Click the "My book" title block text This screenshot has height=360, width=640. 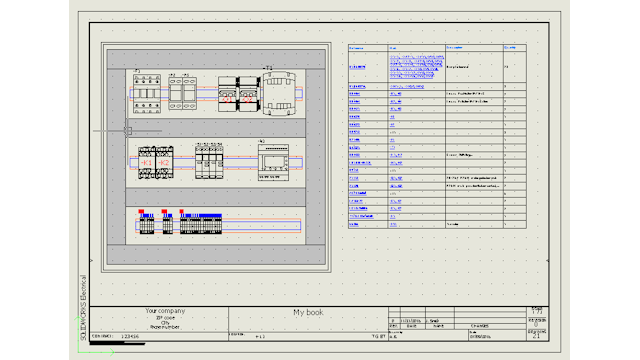(308, 312)
